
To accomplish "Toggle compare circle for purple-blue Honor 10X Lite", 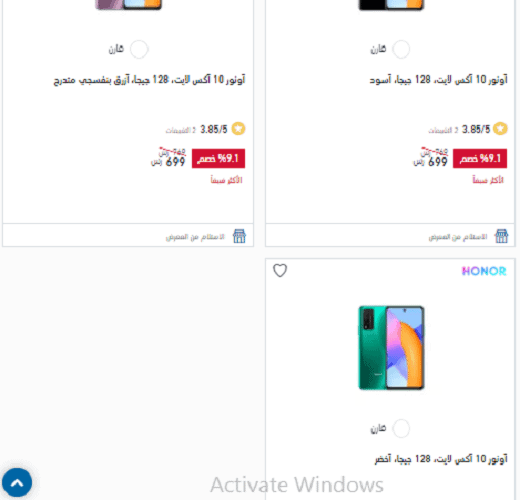I will pos(139,49).
